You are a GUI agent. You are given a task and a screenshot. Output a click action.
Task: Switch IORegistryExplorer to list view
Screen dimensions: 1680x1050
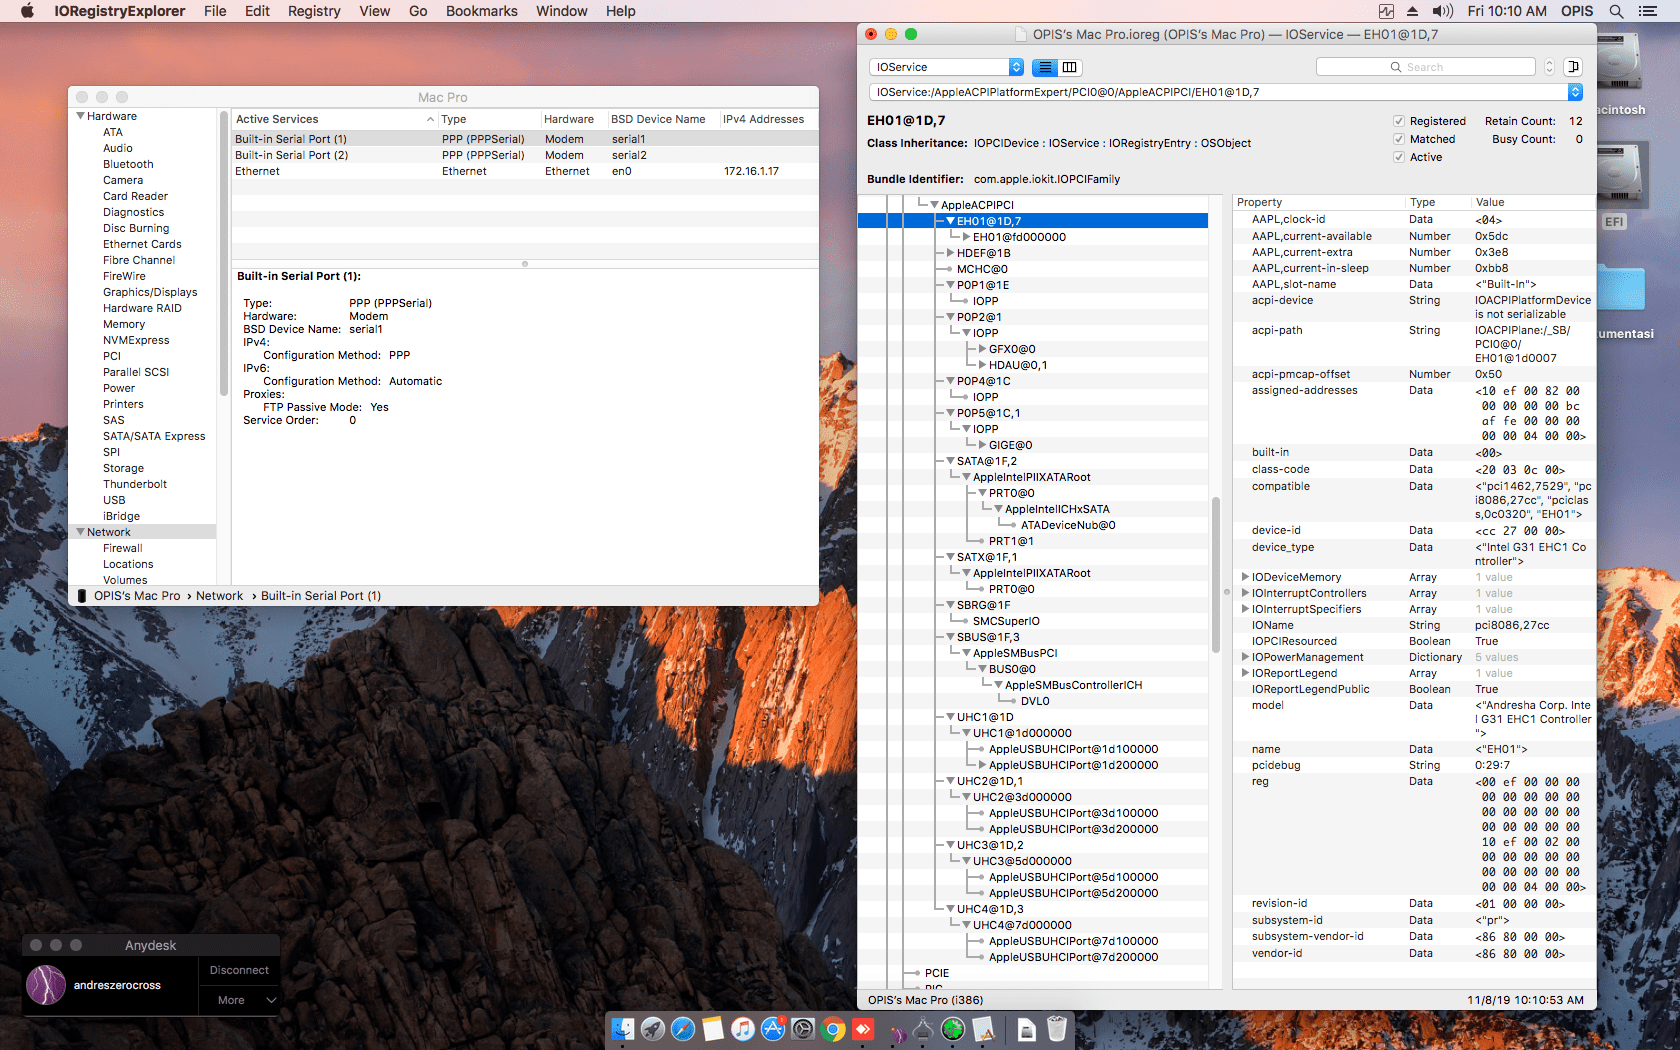point(1045,67)
